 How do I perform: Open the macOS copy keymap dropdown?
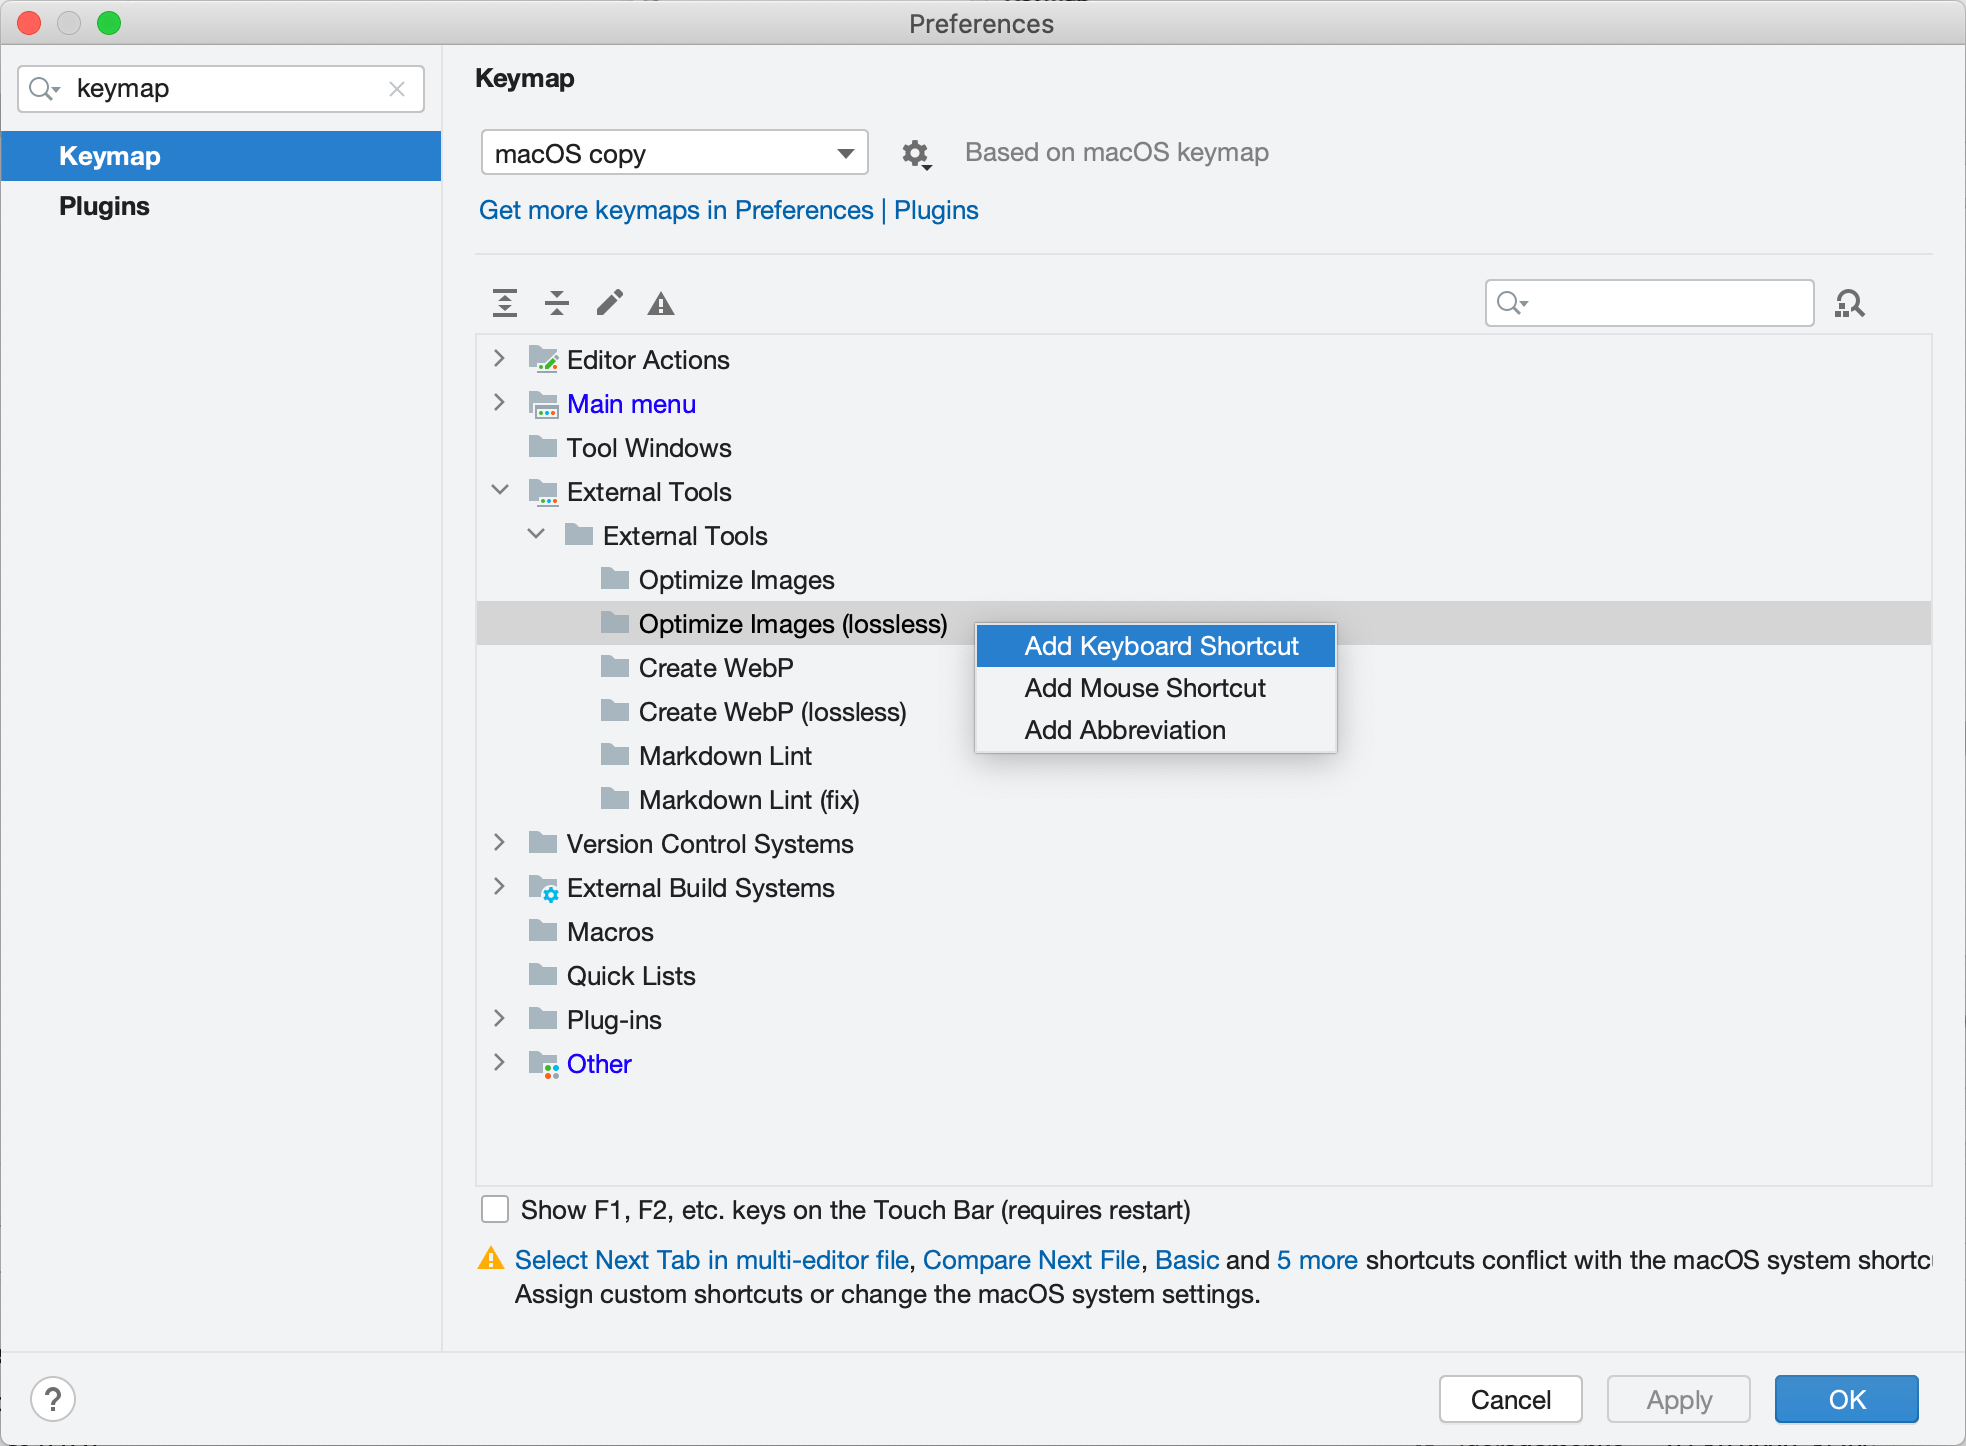[x=674, y=153]
